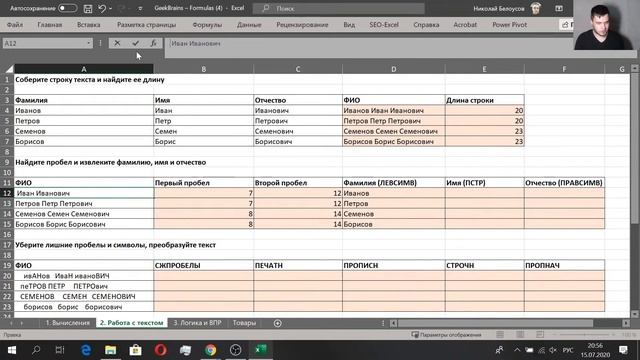This screenshot has height=360, width=640.
Task: Open the Power Pivot ribbon tab
Action: (509, 25)
